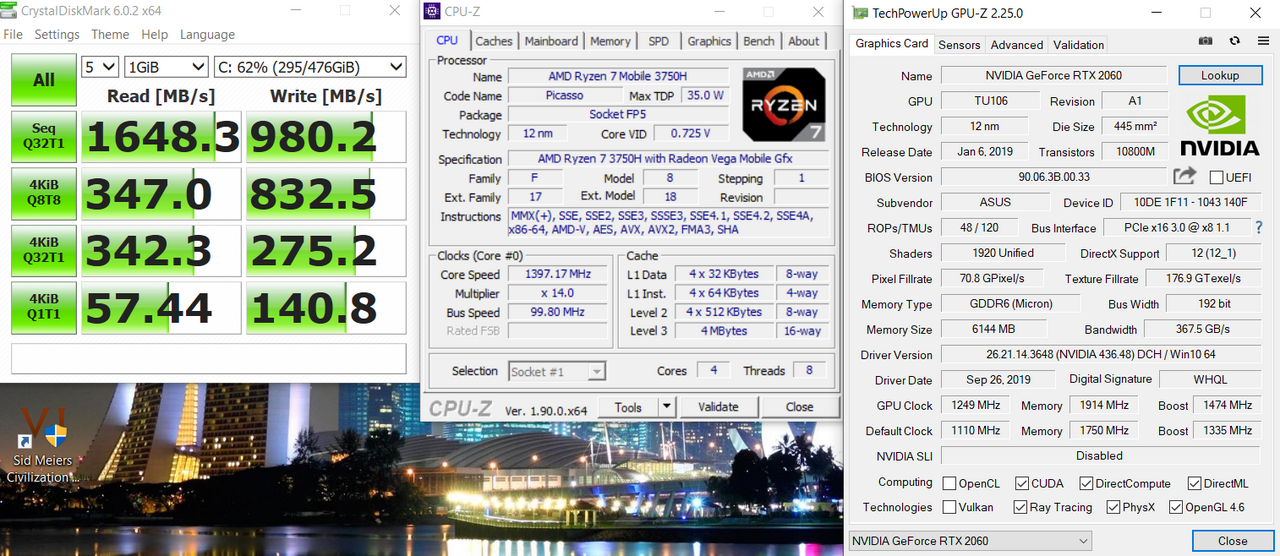Open the GPU-Z hamburger menu
The height and width of the screenshot is (556, 1280).
[1263, 41]
